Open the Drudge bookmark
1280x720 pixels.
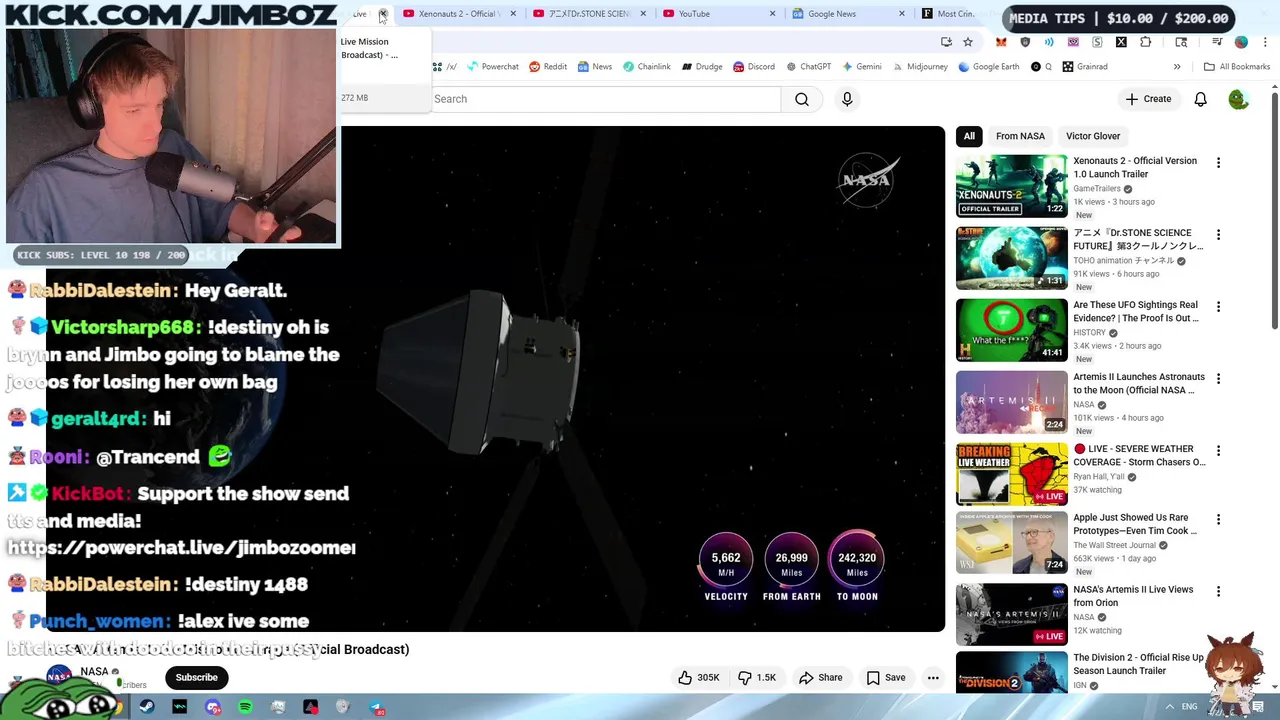(702, 67)
